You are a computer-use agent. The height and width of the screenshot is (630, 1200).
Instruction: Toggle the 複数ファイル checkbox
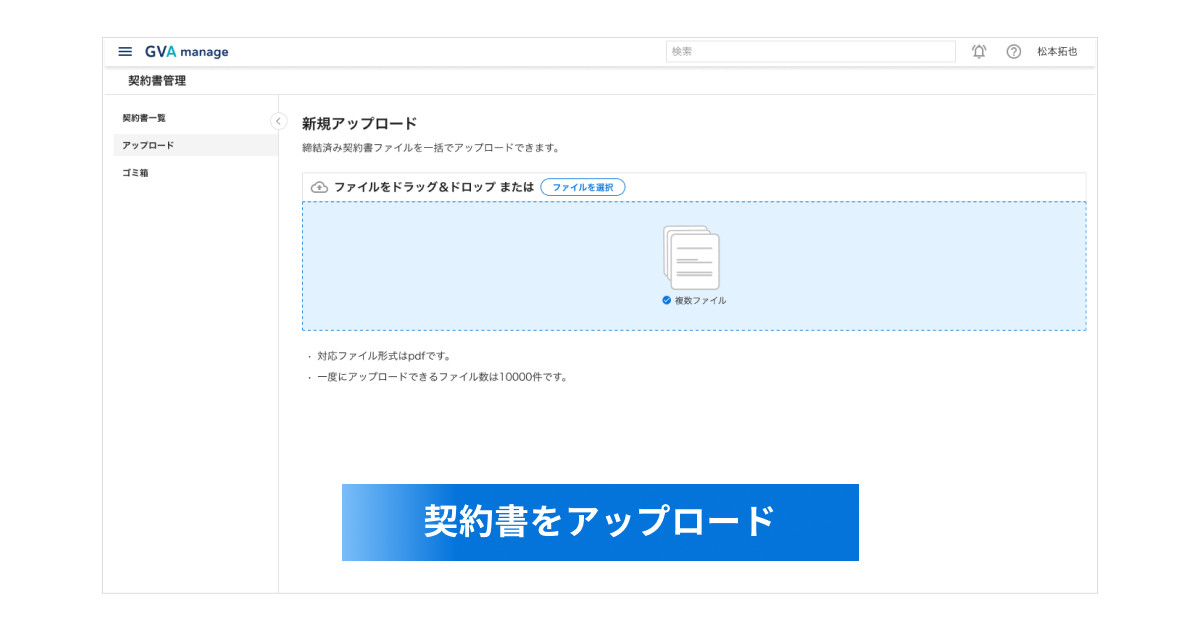coord(667,300)
